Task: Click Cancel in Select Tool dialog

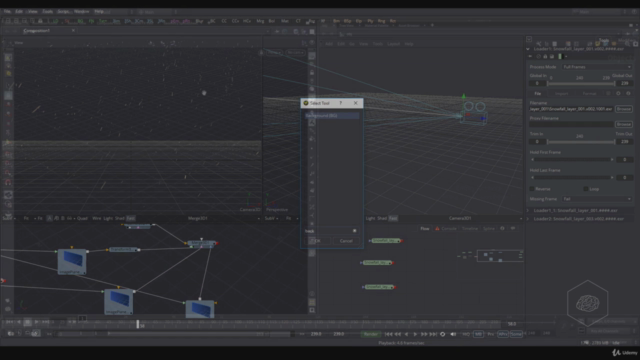Action: pyautogui.click(x=346, y=241)
